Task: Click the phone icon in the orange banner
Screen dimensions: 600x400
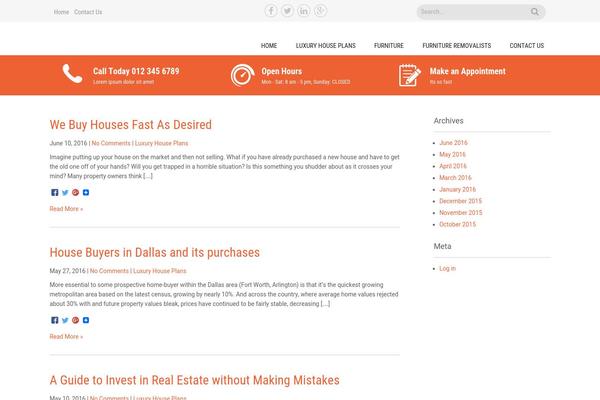Action: pyautogui.click(x=72, y=73)
